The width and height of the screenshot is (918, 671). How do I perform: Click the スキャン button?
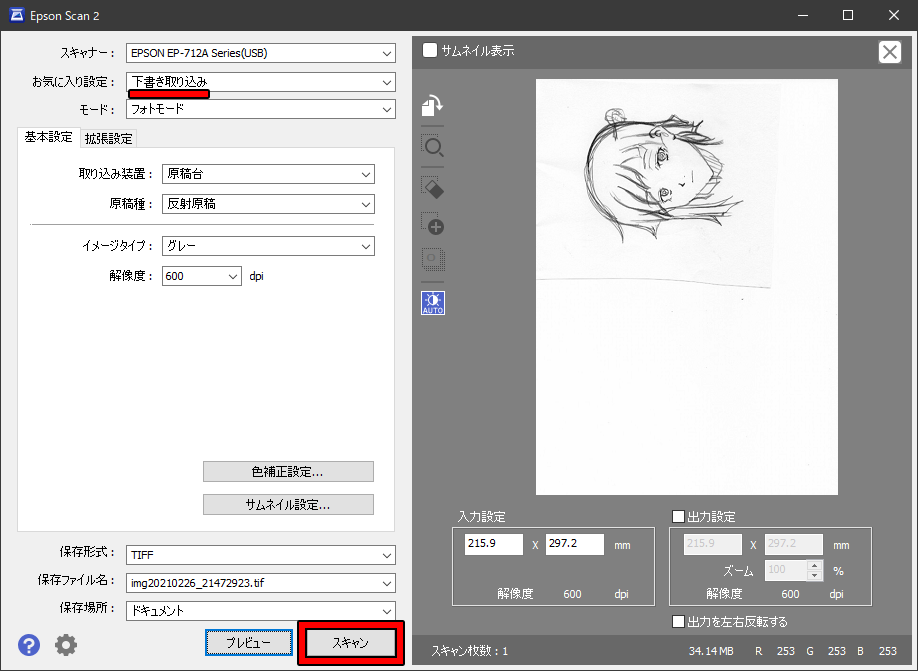[x=351, y=643]
